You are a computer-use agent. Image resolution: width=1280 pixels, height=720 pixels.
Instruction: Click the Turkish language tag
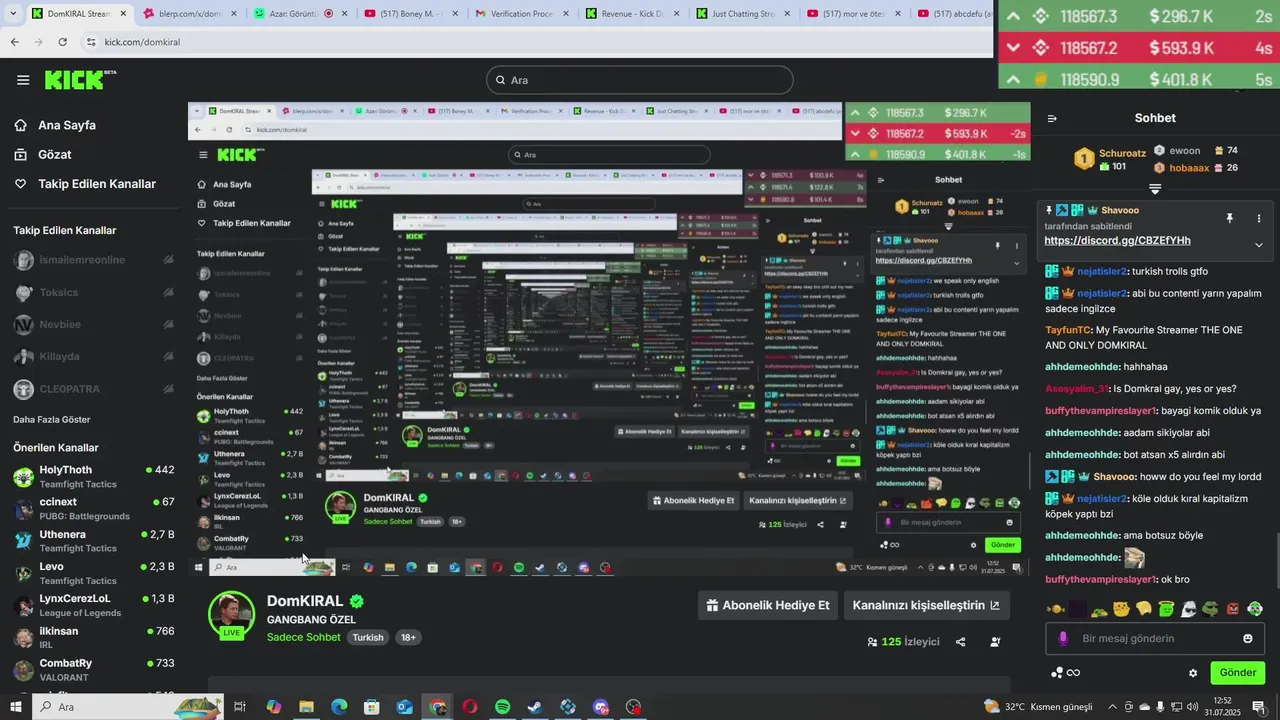tap(367, 637)
